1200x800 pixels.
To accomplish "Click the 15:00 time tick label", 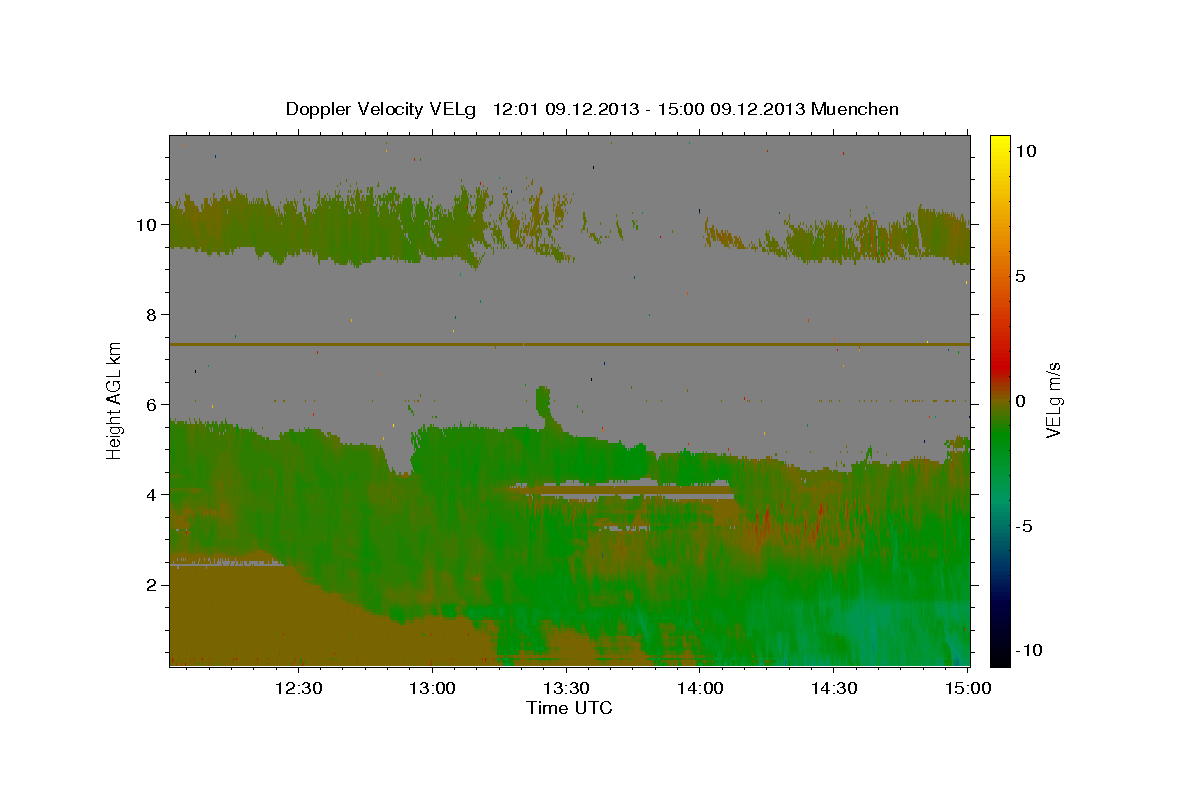I will coord(968,688).
